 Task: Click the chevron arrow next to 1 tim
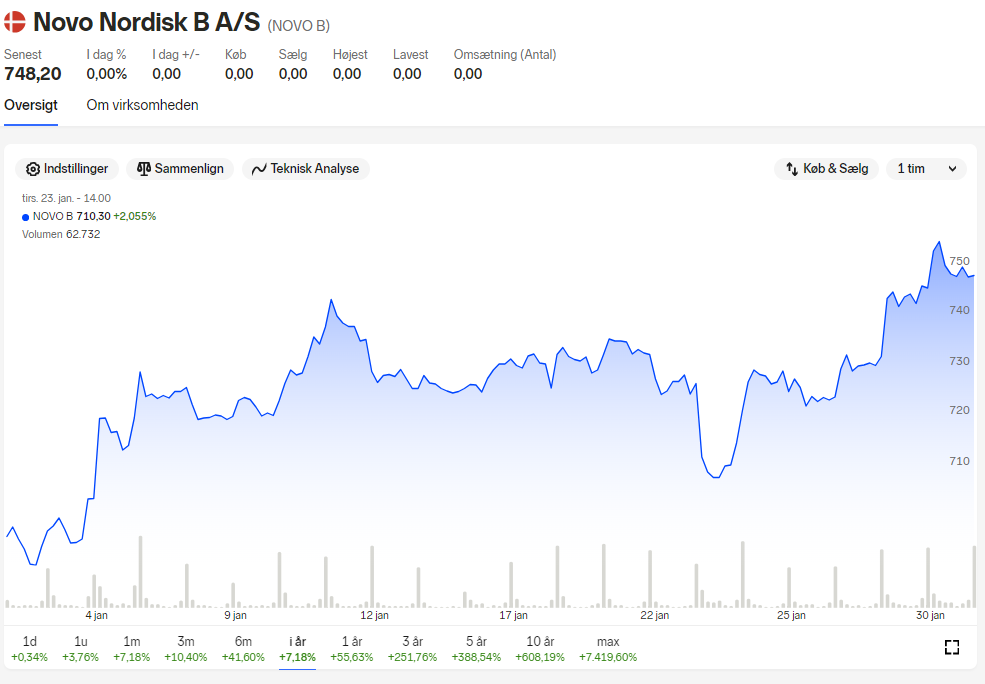point(952,169)
